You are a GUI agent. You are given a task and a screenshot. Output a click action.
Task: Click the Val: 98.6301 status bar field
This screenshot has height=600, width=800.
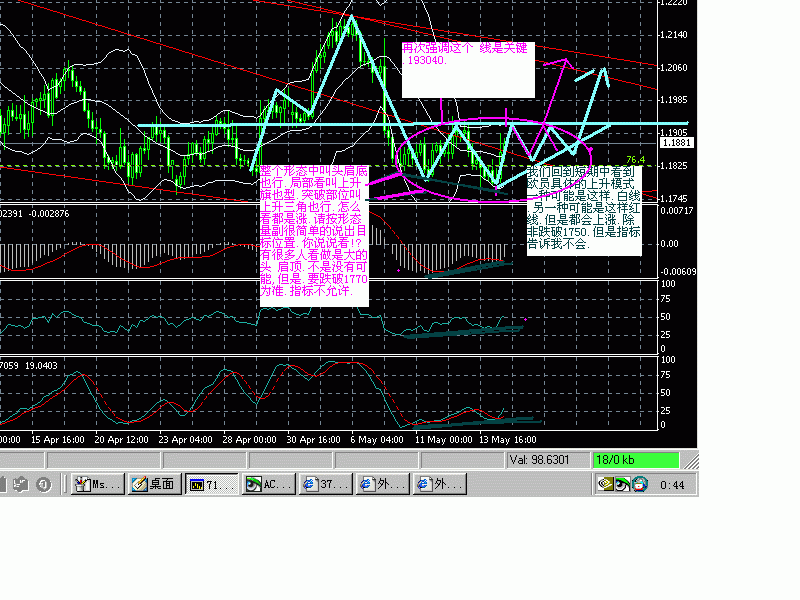pyautogui.click(x=547, y=460)
